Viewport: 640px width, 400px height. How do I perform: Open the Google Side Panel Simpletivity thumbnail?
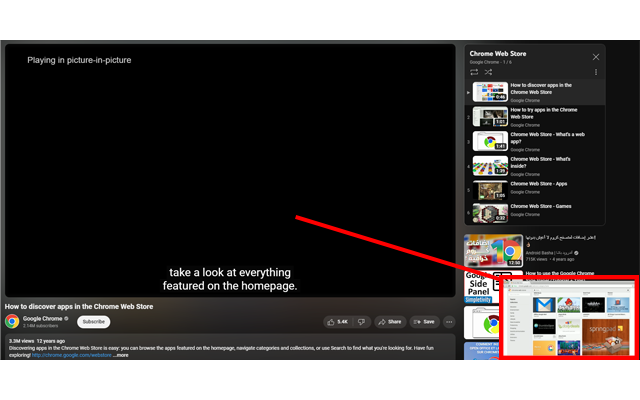pyautogui.click(x=482, y=287)
